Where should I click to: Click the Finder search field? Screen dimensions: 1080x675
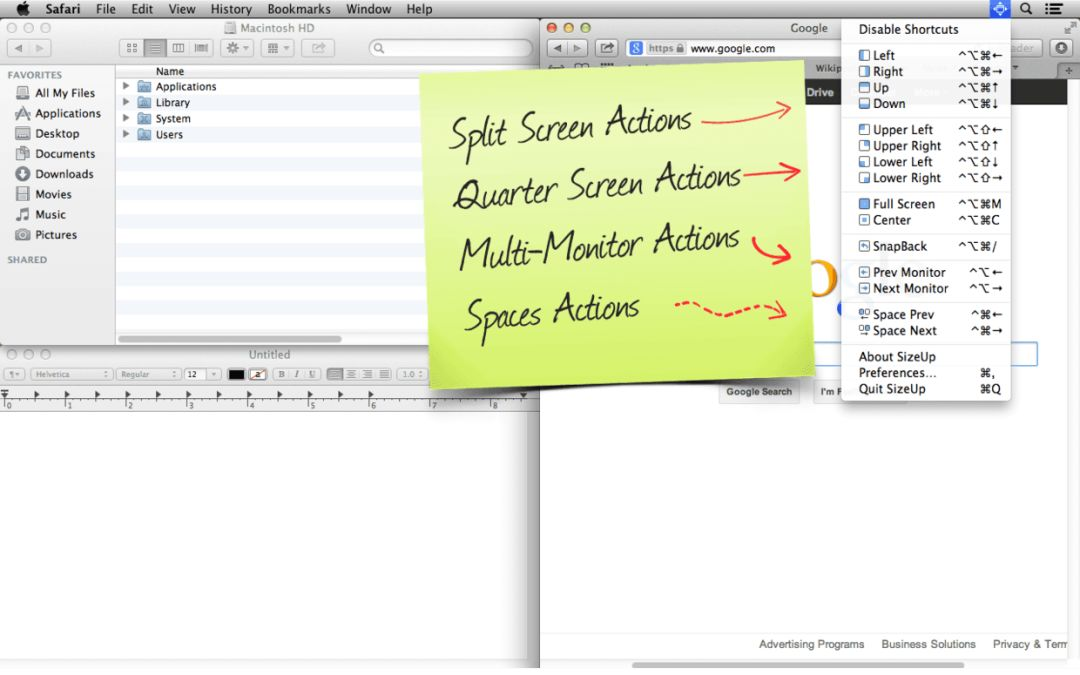coord(451,48)
